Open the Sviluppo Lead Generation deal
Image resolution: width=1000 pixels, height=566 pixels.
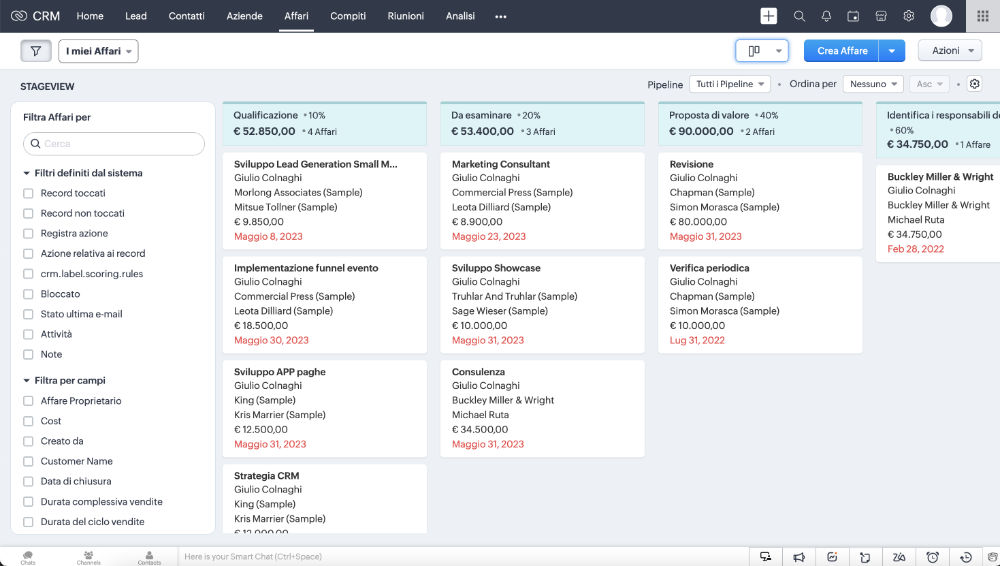(x=316, y=164)
